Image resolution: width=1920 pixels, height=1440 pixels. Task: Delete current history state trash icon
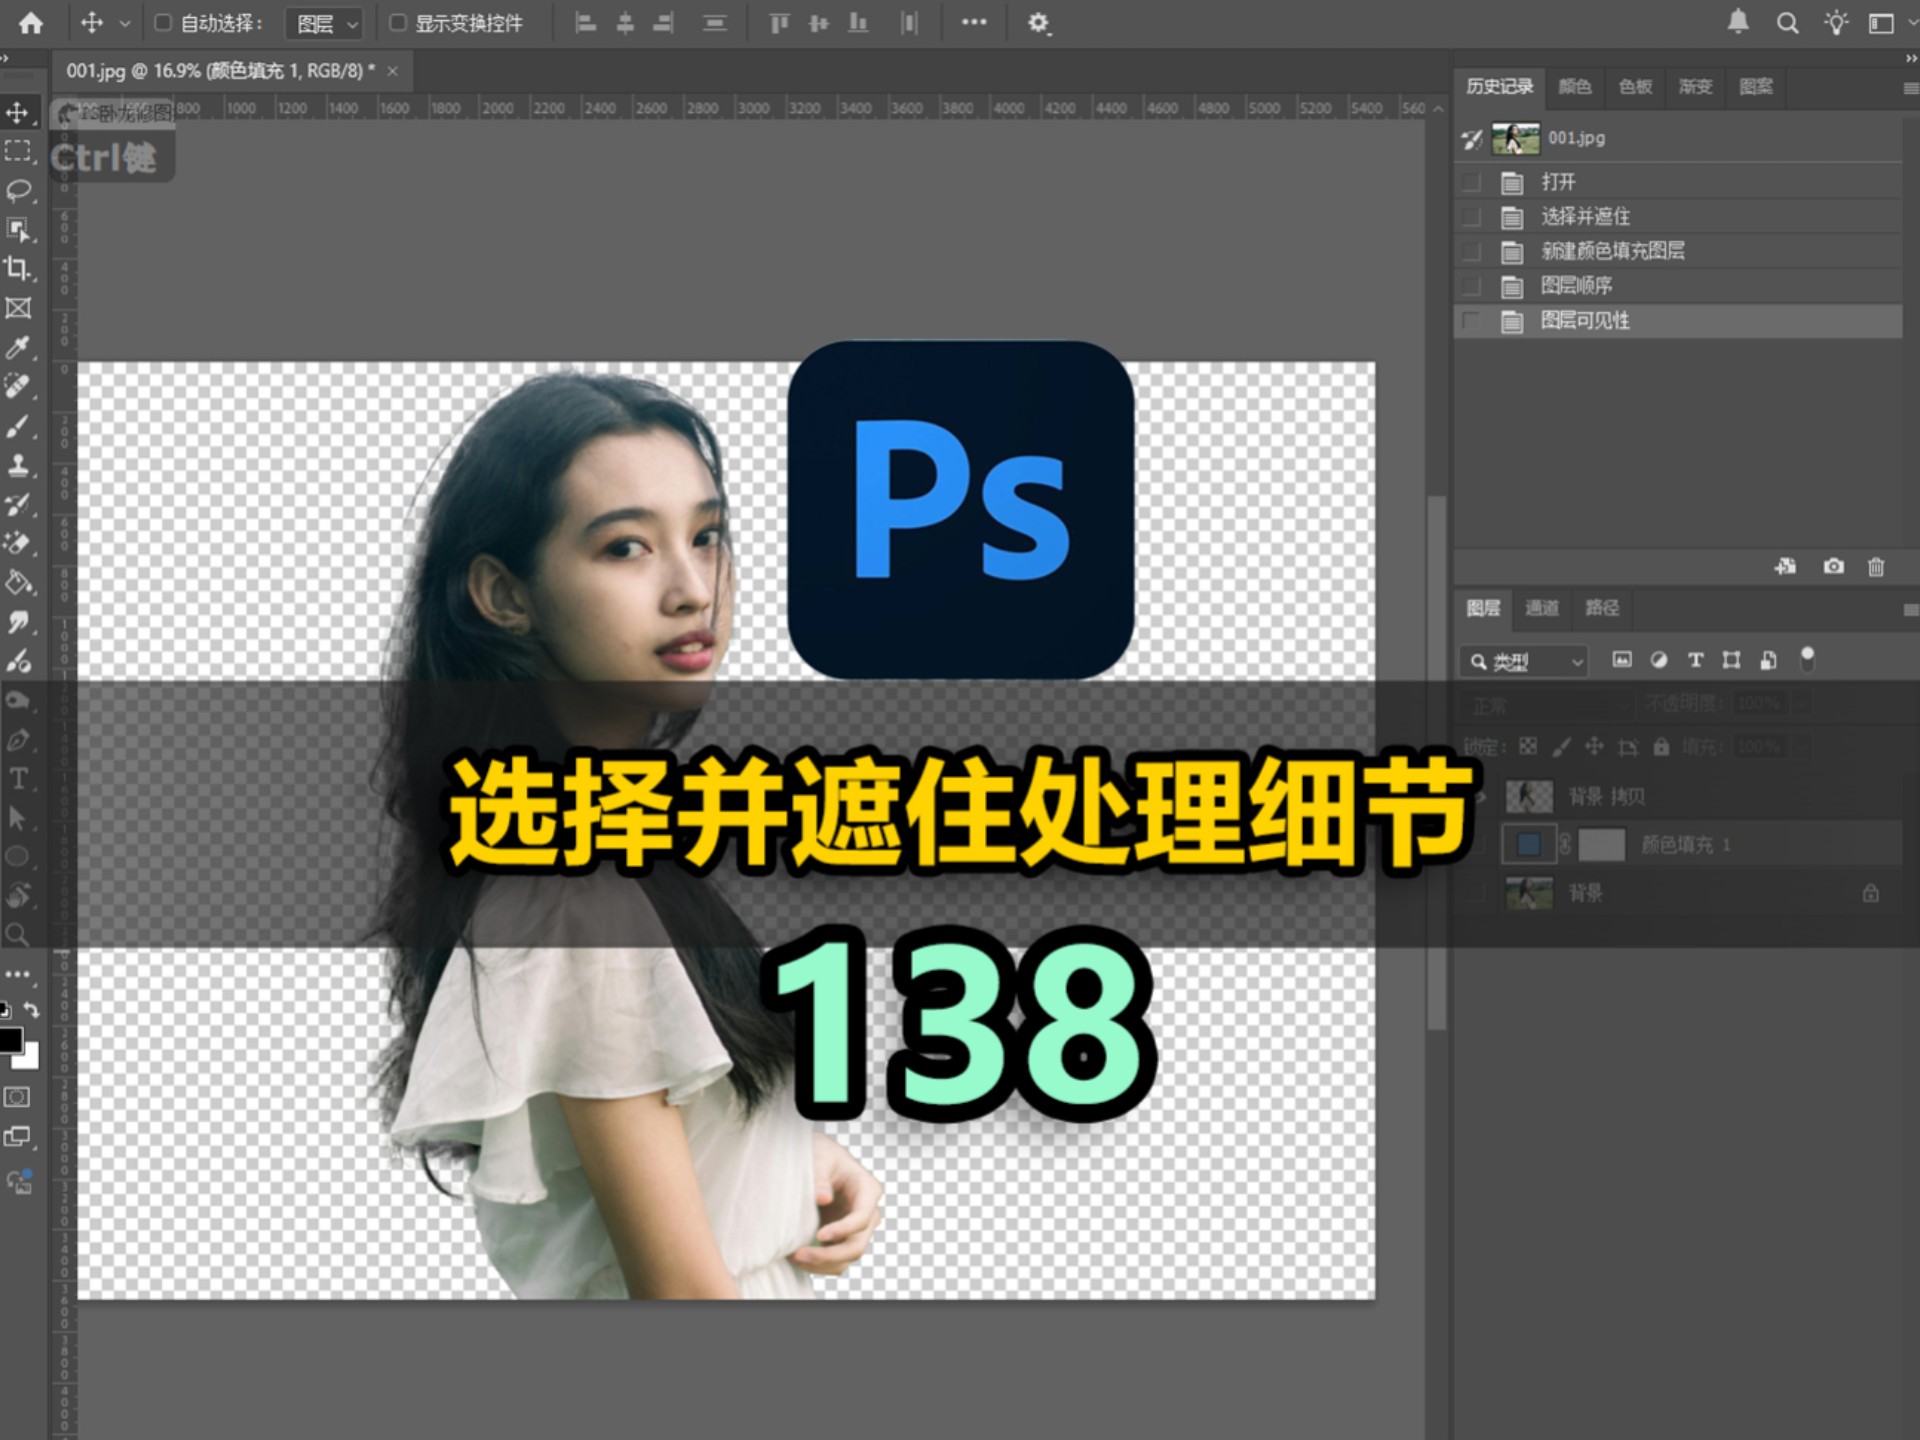1876,567
